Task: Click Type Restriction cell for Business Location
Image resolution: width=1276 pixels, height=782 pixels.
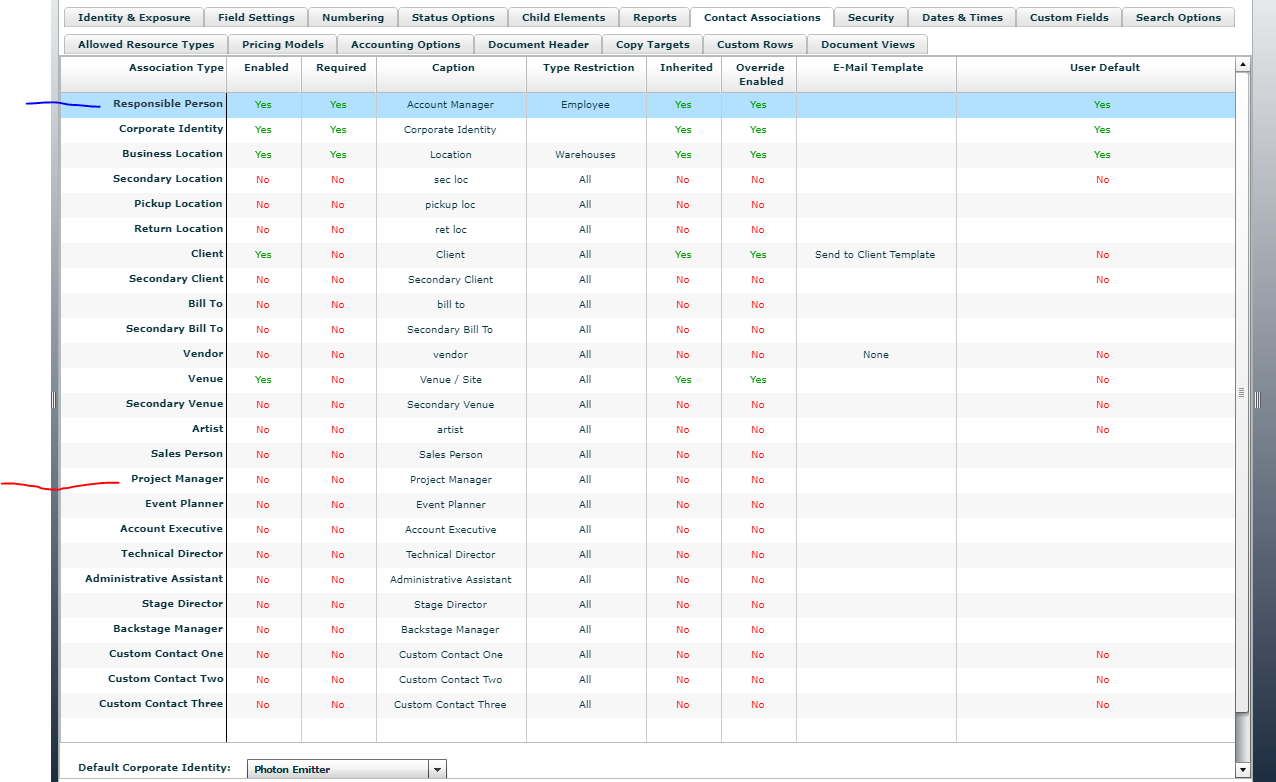Action: (585, 155)
